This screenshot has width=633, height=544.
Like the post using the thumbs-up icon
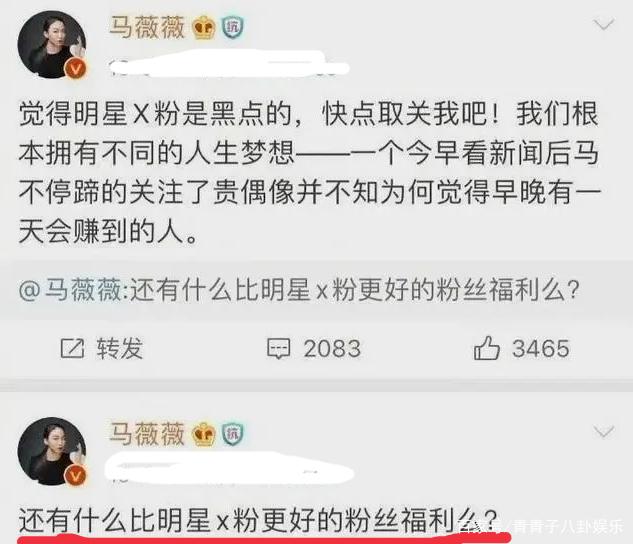486,347
